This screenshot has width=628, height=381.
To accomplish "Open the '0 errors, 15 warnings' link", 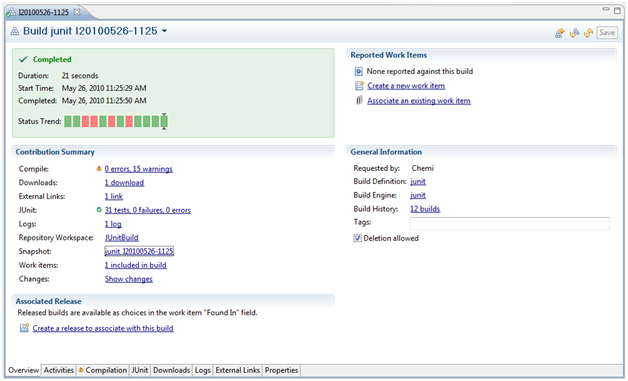I will click(x=139, y=169).
